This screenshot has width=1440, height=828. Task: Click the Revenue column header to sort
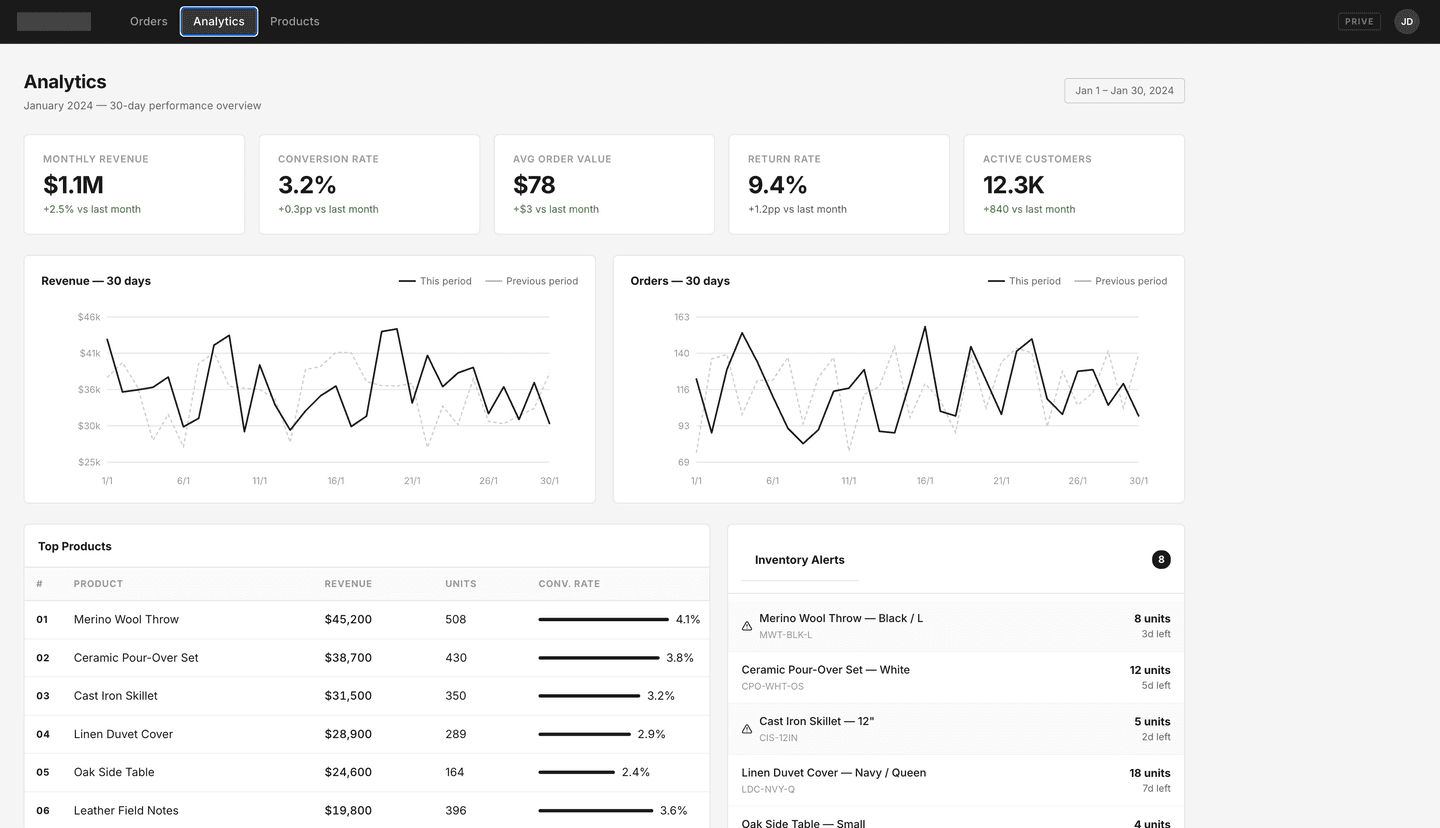click(x=348, y=583)
